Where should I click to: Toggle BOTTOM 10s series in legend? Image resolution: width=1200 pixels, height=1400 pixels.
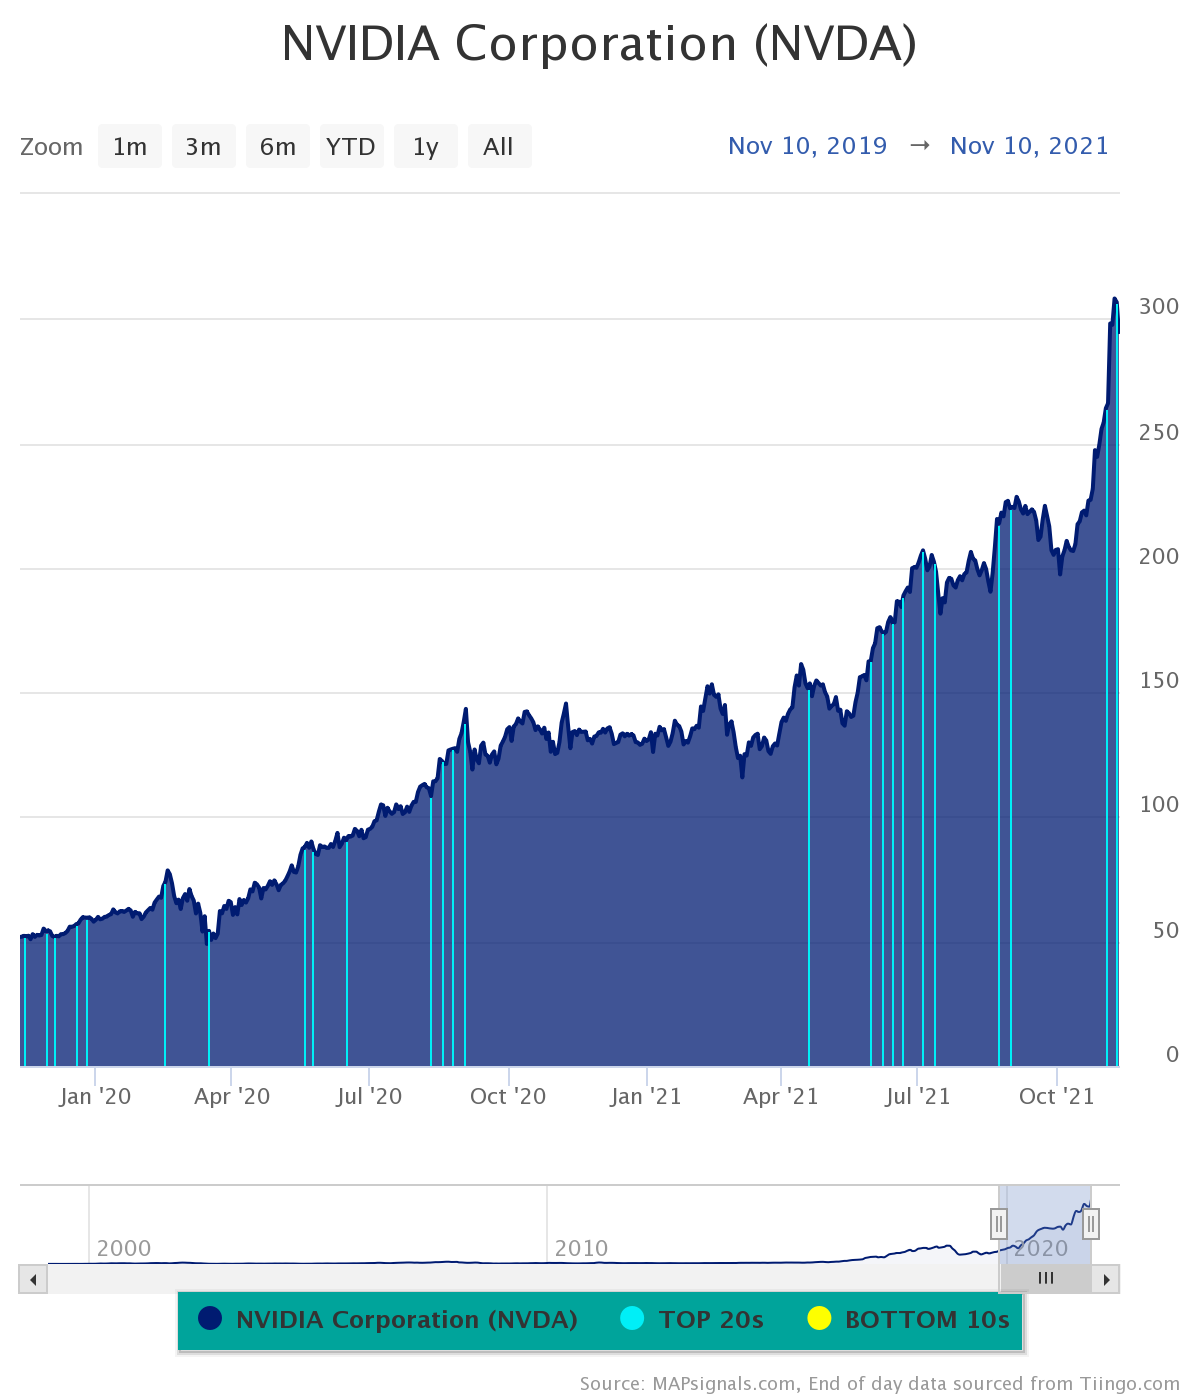point(908,1319)
